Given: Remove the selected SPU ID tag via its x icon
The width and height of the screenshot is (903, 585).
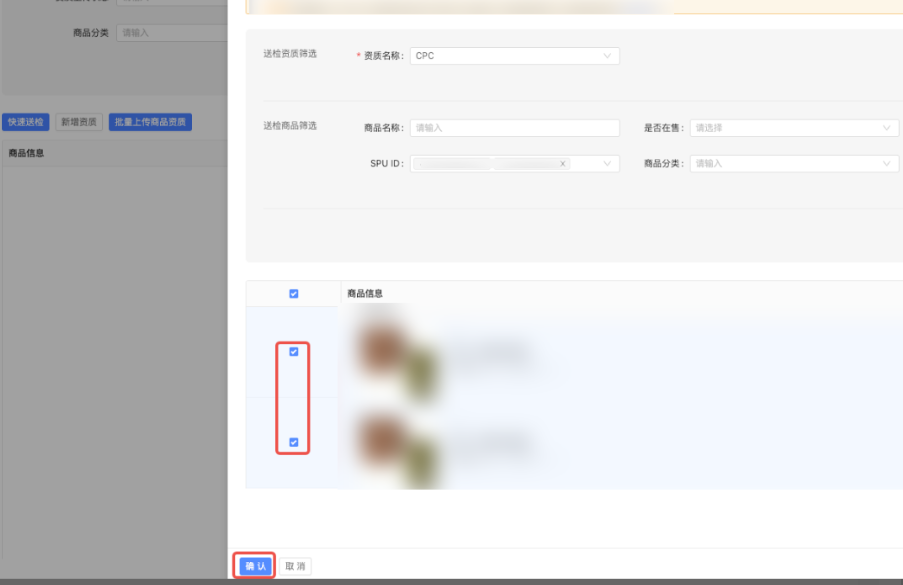Looking at the screenshot, I should pos(563,163).
